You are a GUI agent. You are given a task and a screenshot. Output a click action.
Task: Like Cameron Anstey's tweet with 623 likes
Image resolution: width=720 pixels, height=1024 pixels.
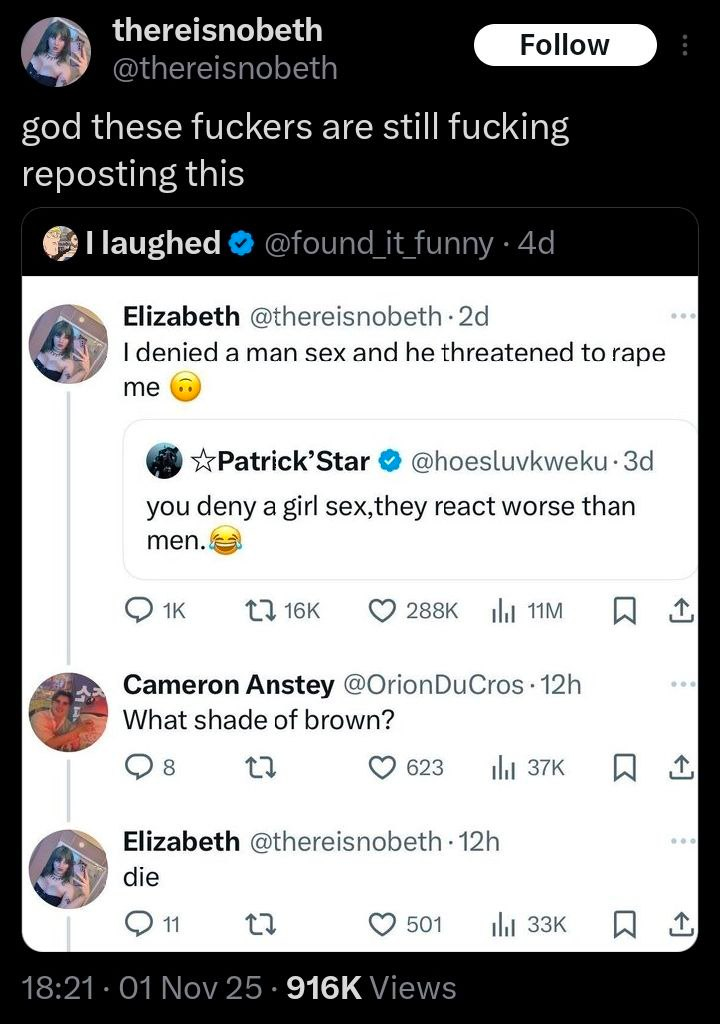(382, 768)
